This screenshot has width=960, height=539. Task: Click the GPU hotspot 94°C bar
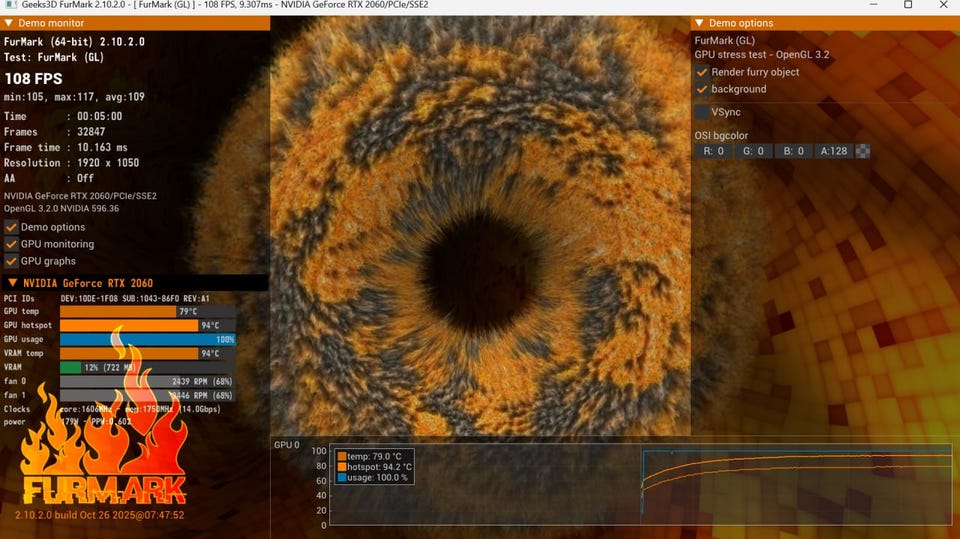[148, 325]
